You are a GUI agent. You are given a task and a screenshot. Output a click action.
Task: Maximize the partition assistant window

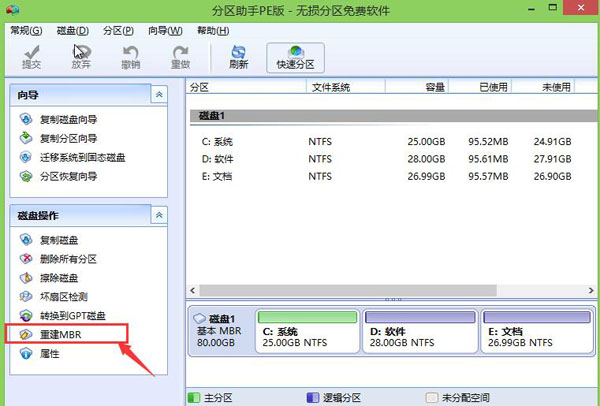pyautogui.click(x=553, y=8)
